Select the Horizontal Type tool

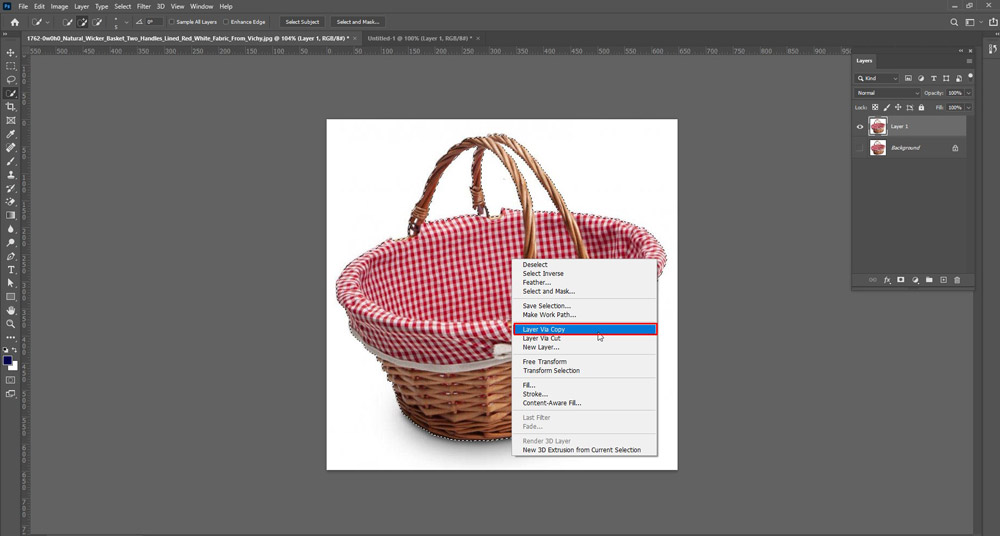point(11,270)
